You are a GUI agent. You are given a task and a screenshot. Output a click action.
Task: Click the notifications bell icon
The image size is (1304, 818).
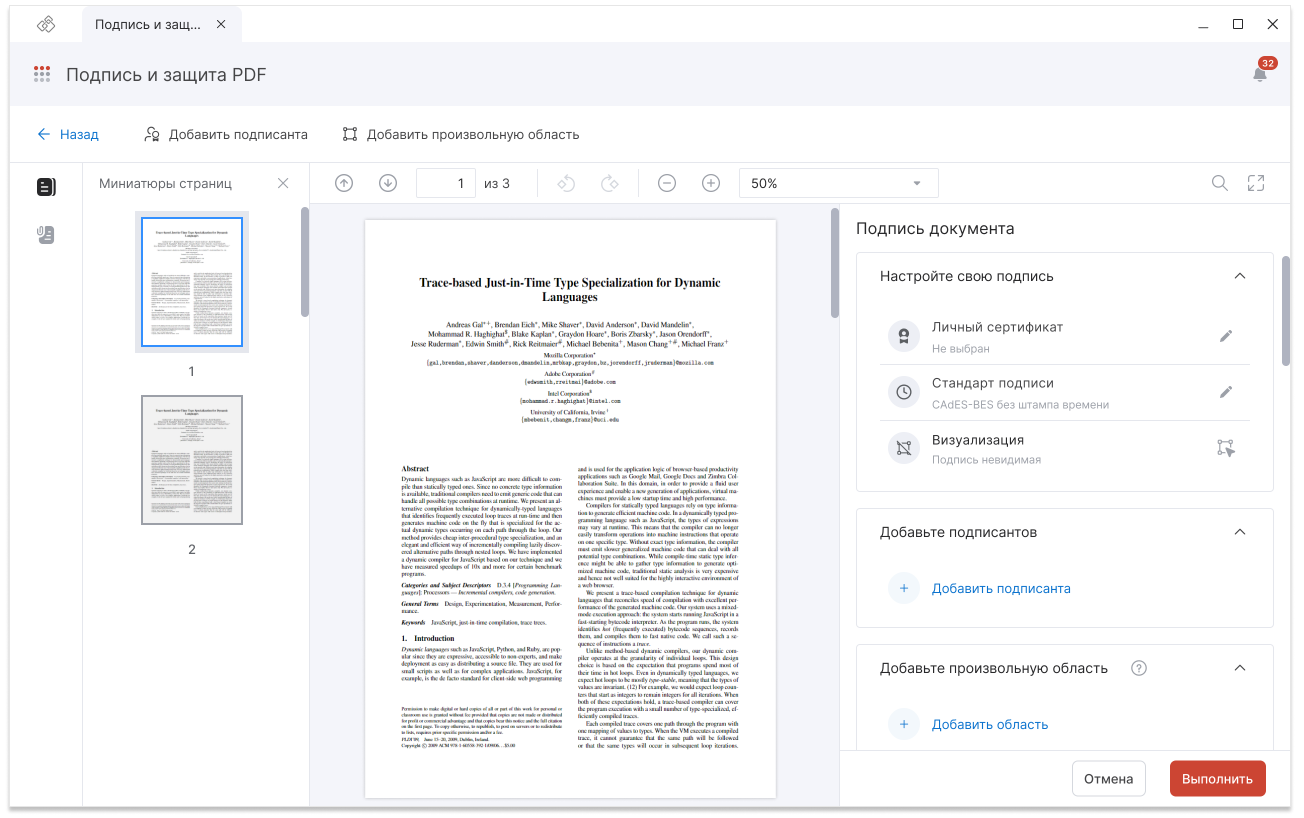pos(1260,74)
